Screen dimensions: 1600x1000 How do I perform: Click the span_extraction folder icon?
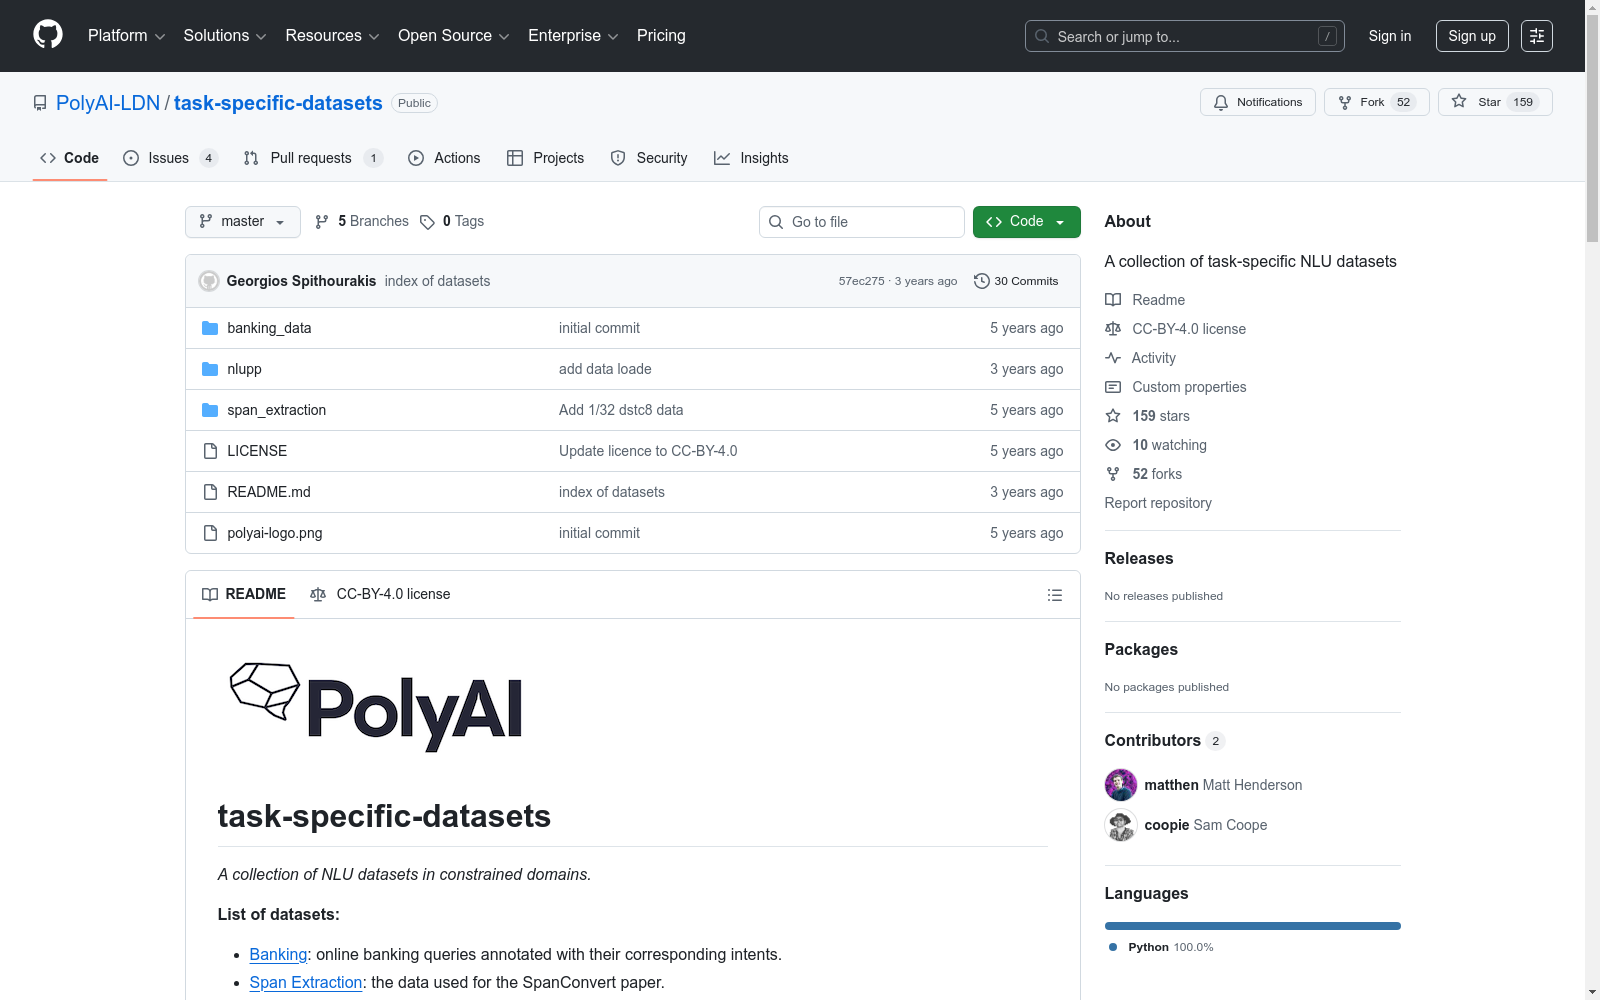pyautogui.click(x=210, y=410)
